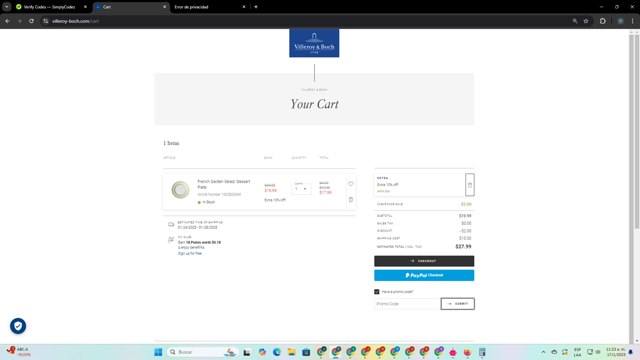
Task: Open Firefox from the taskbar
Action: (x=467, y=352)
